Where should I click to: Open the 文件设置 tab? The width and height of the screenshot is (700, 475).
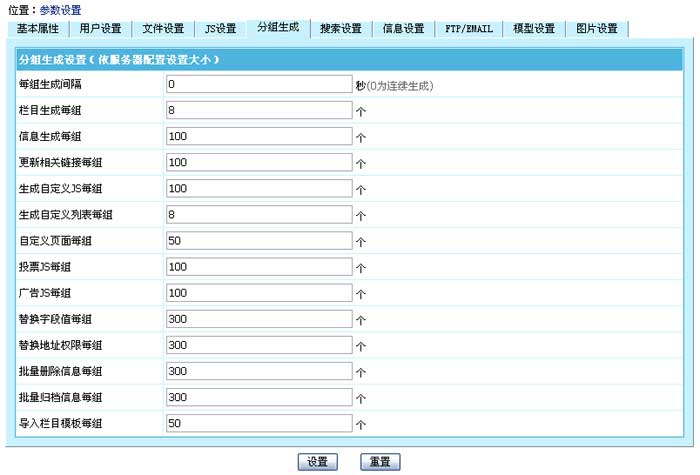tap(162, 28)
